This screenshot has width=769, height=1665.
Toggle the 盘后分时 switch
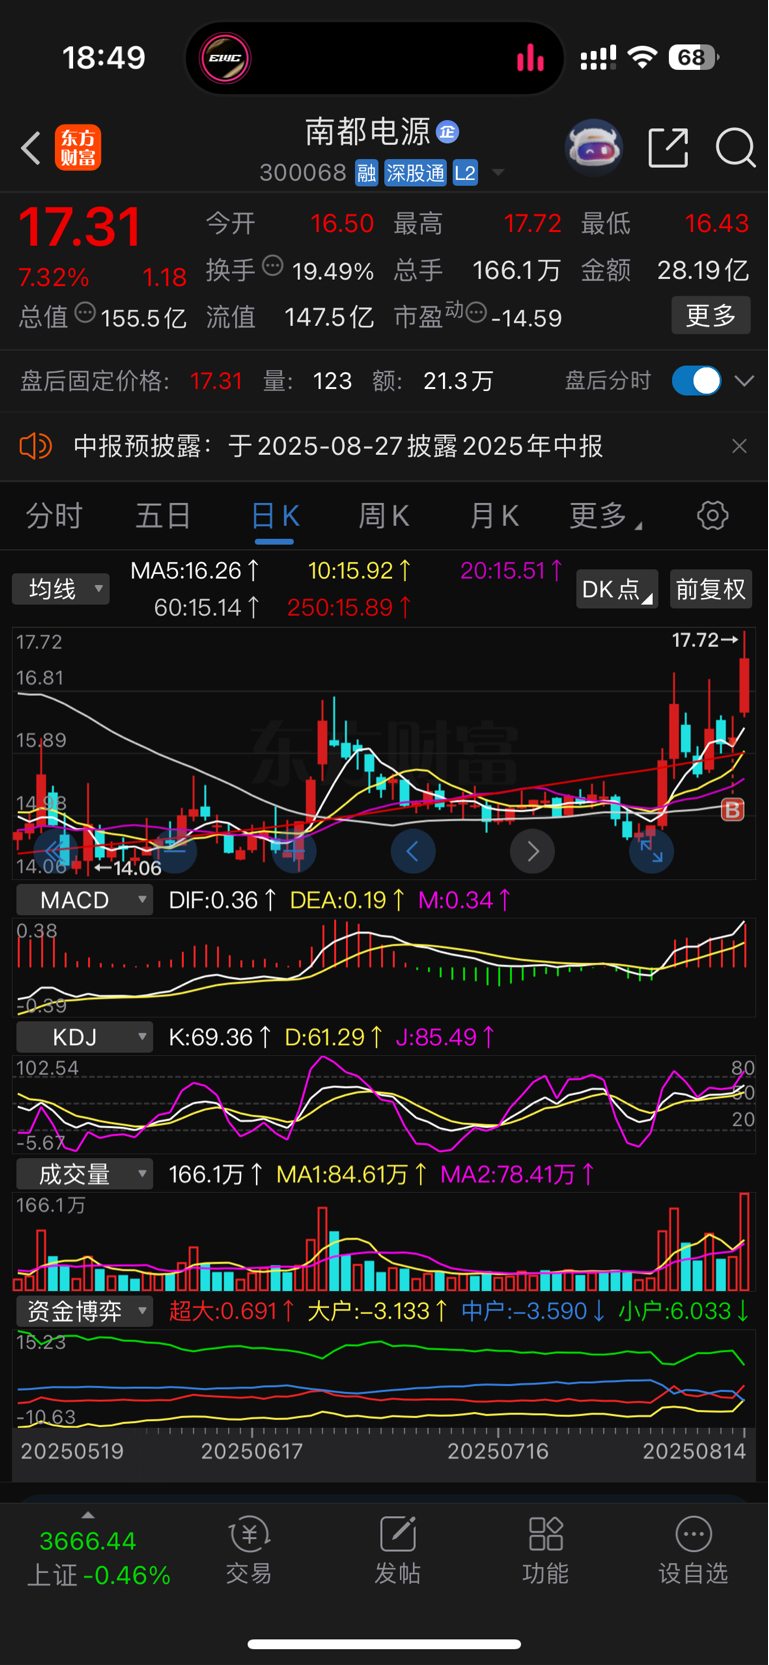tap(696, 381)
